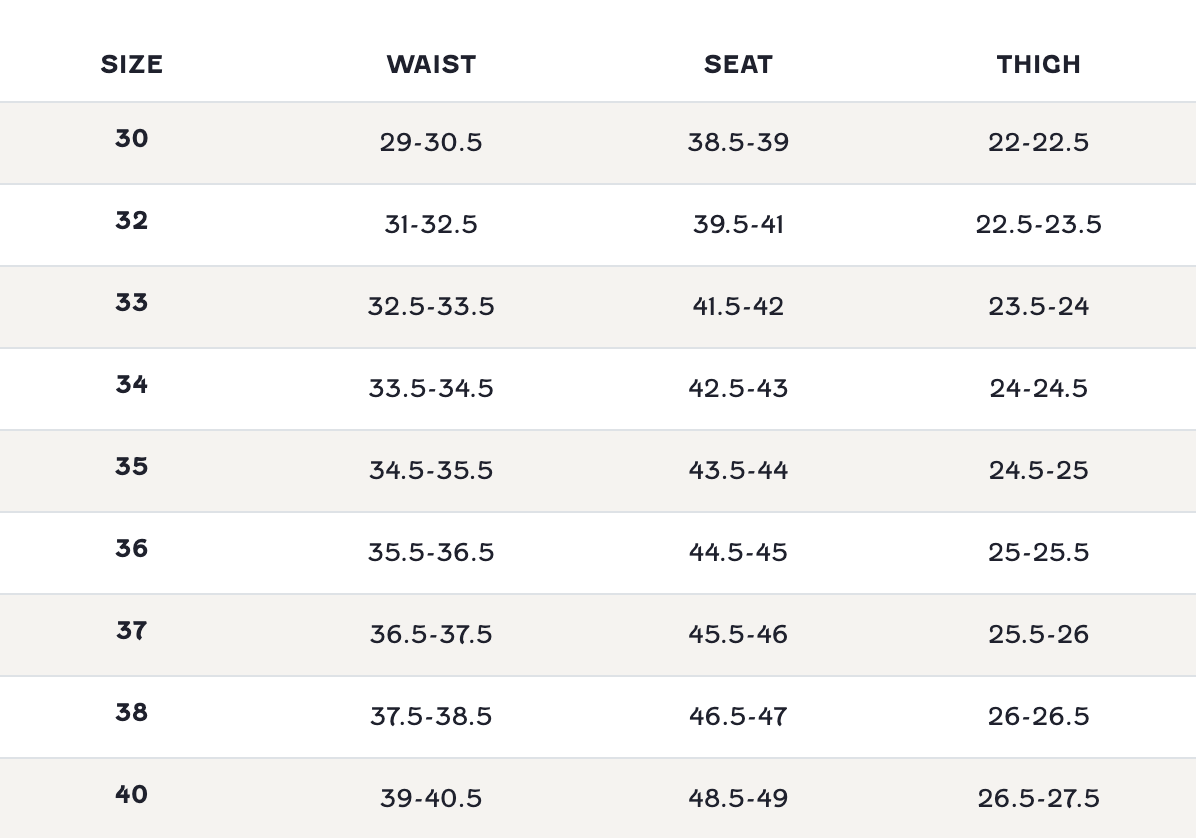The image size is (1196, 838).
Task: Select size 30 row label
Action: point(131,139)
